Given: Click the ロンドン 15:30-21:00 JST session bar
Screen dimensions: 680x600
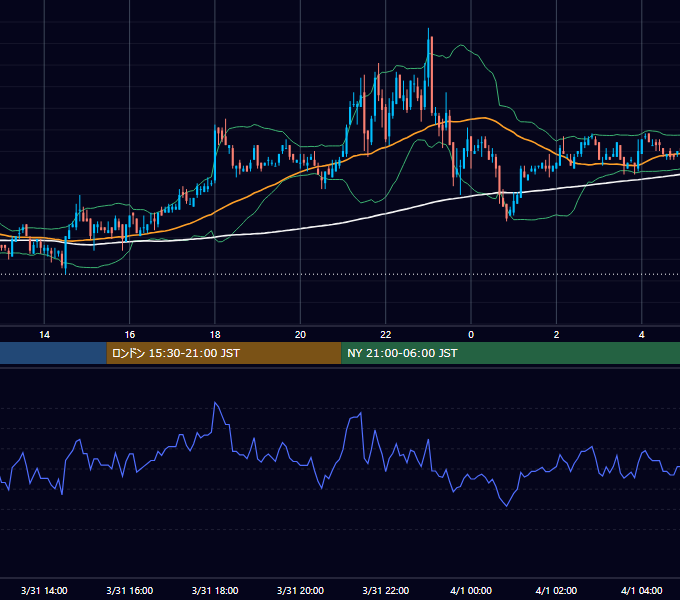Looking at the screenshot, I should tap(224, 353).
